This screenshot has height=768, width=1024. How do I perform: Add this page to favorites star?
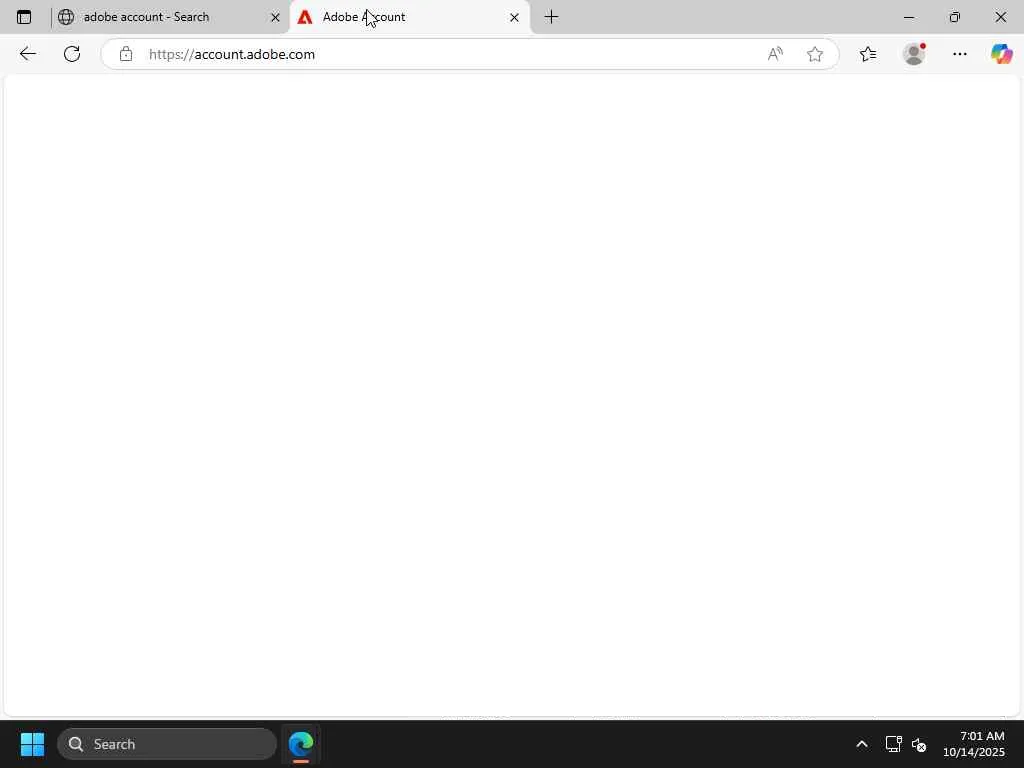tap(814, 54)
